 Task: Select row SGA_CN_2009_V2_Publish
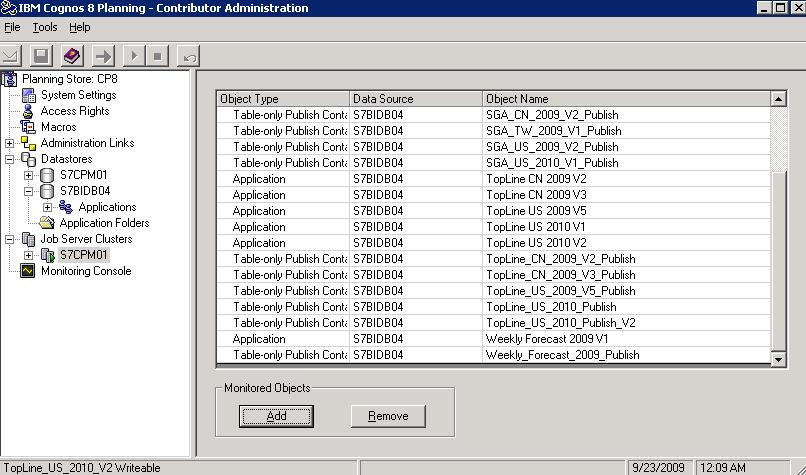tap(493, 115)
